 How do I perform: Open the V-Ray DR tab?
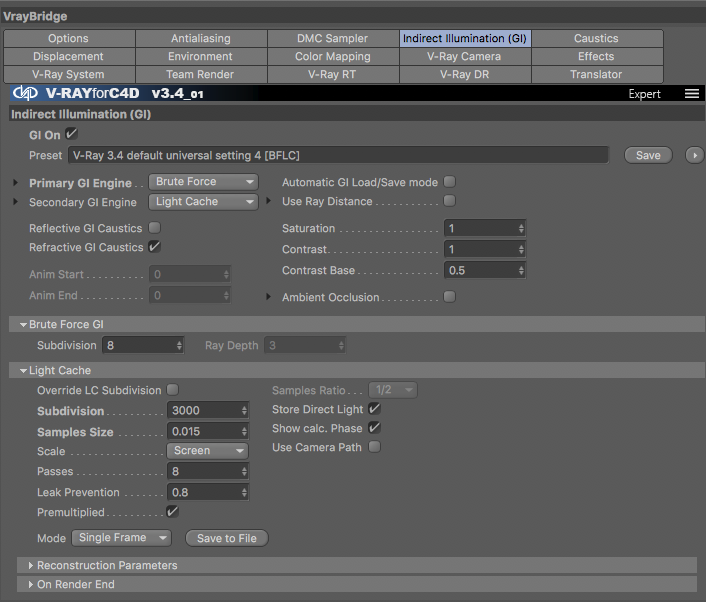click(465, 74)
